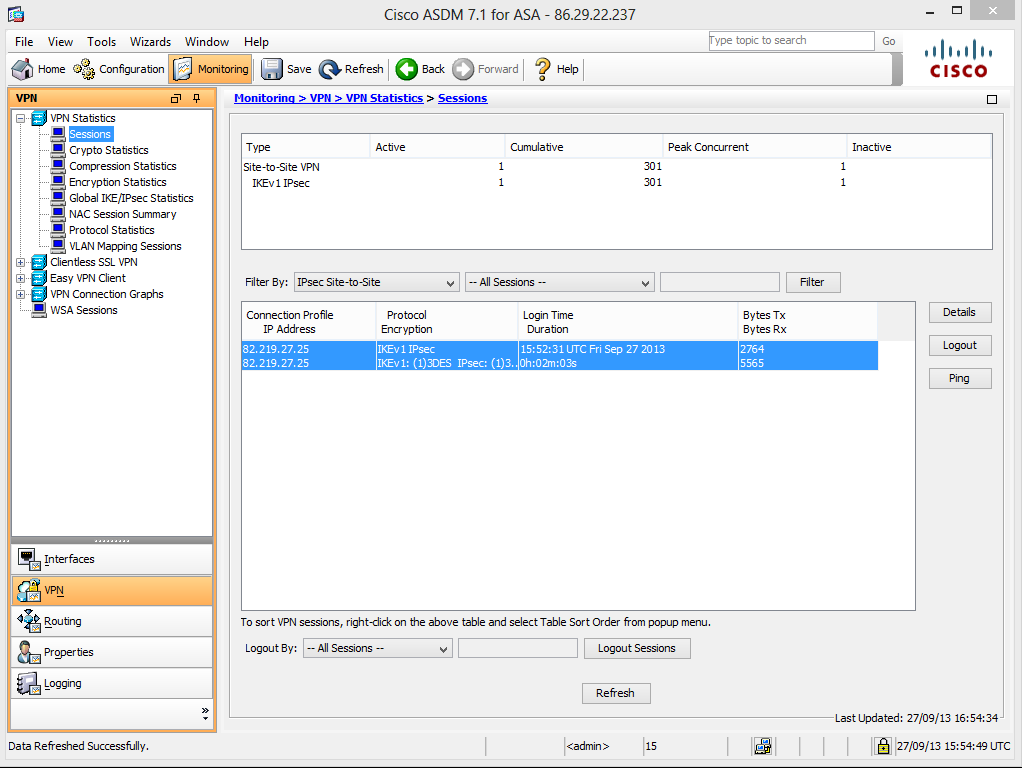1022x768 pixels.
Task: Open the File menu
Action: pyautogui.click(x=24, y=42)
